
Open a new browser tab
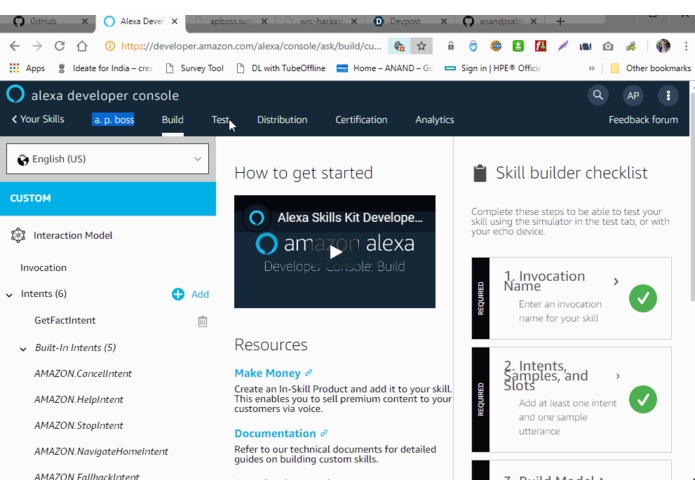tap(560, 21)
